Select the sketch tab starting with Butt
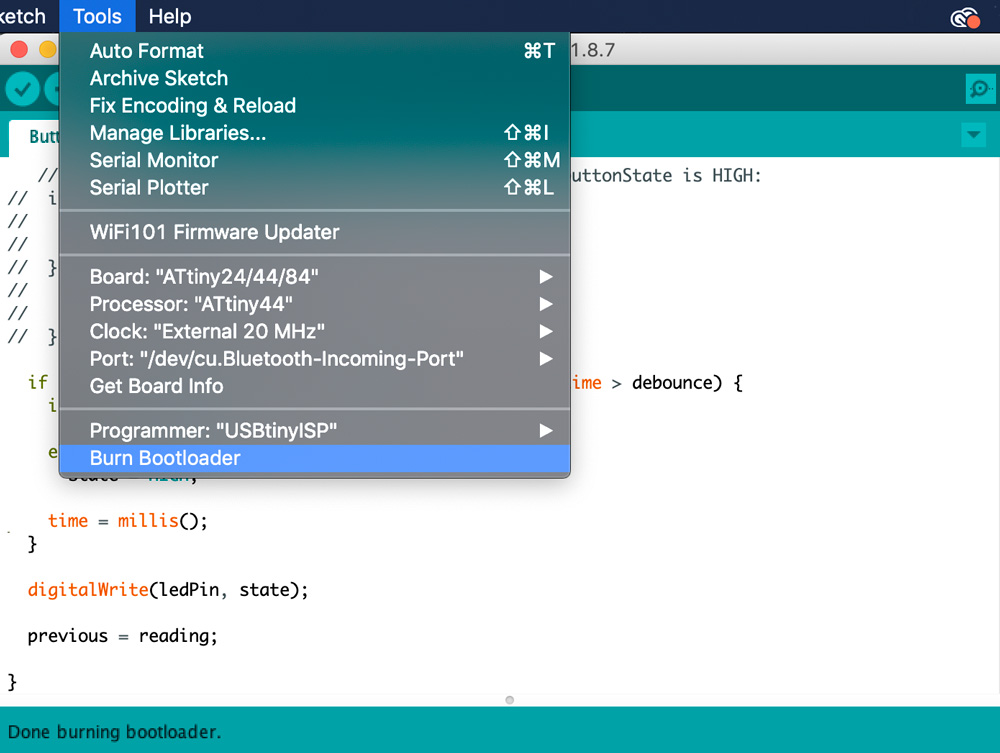The width and height of the screenshot is (1000, 753). coord(34,136)
